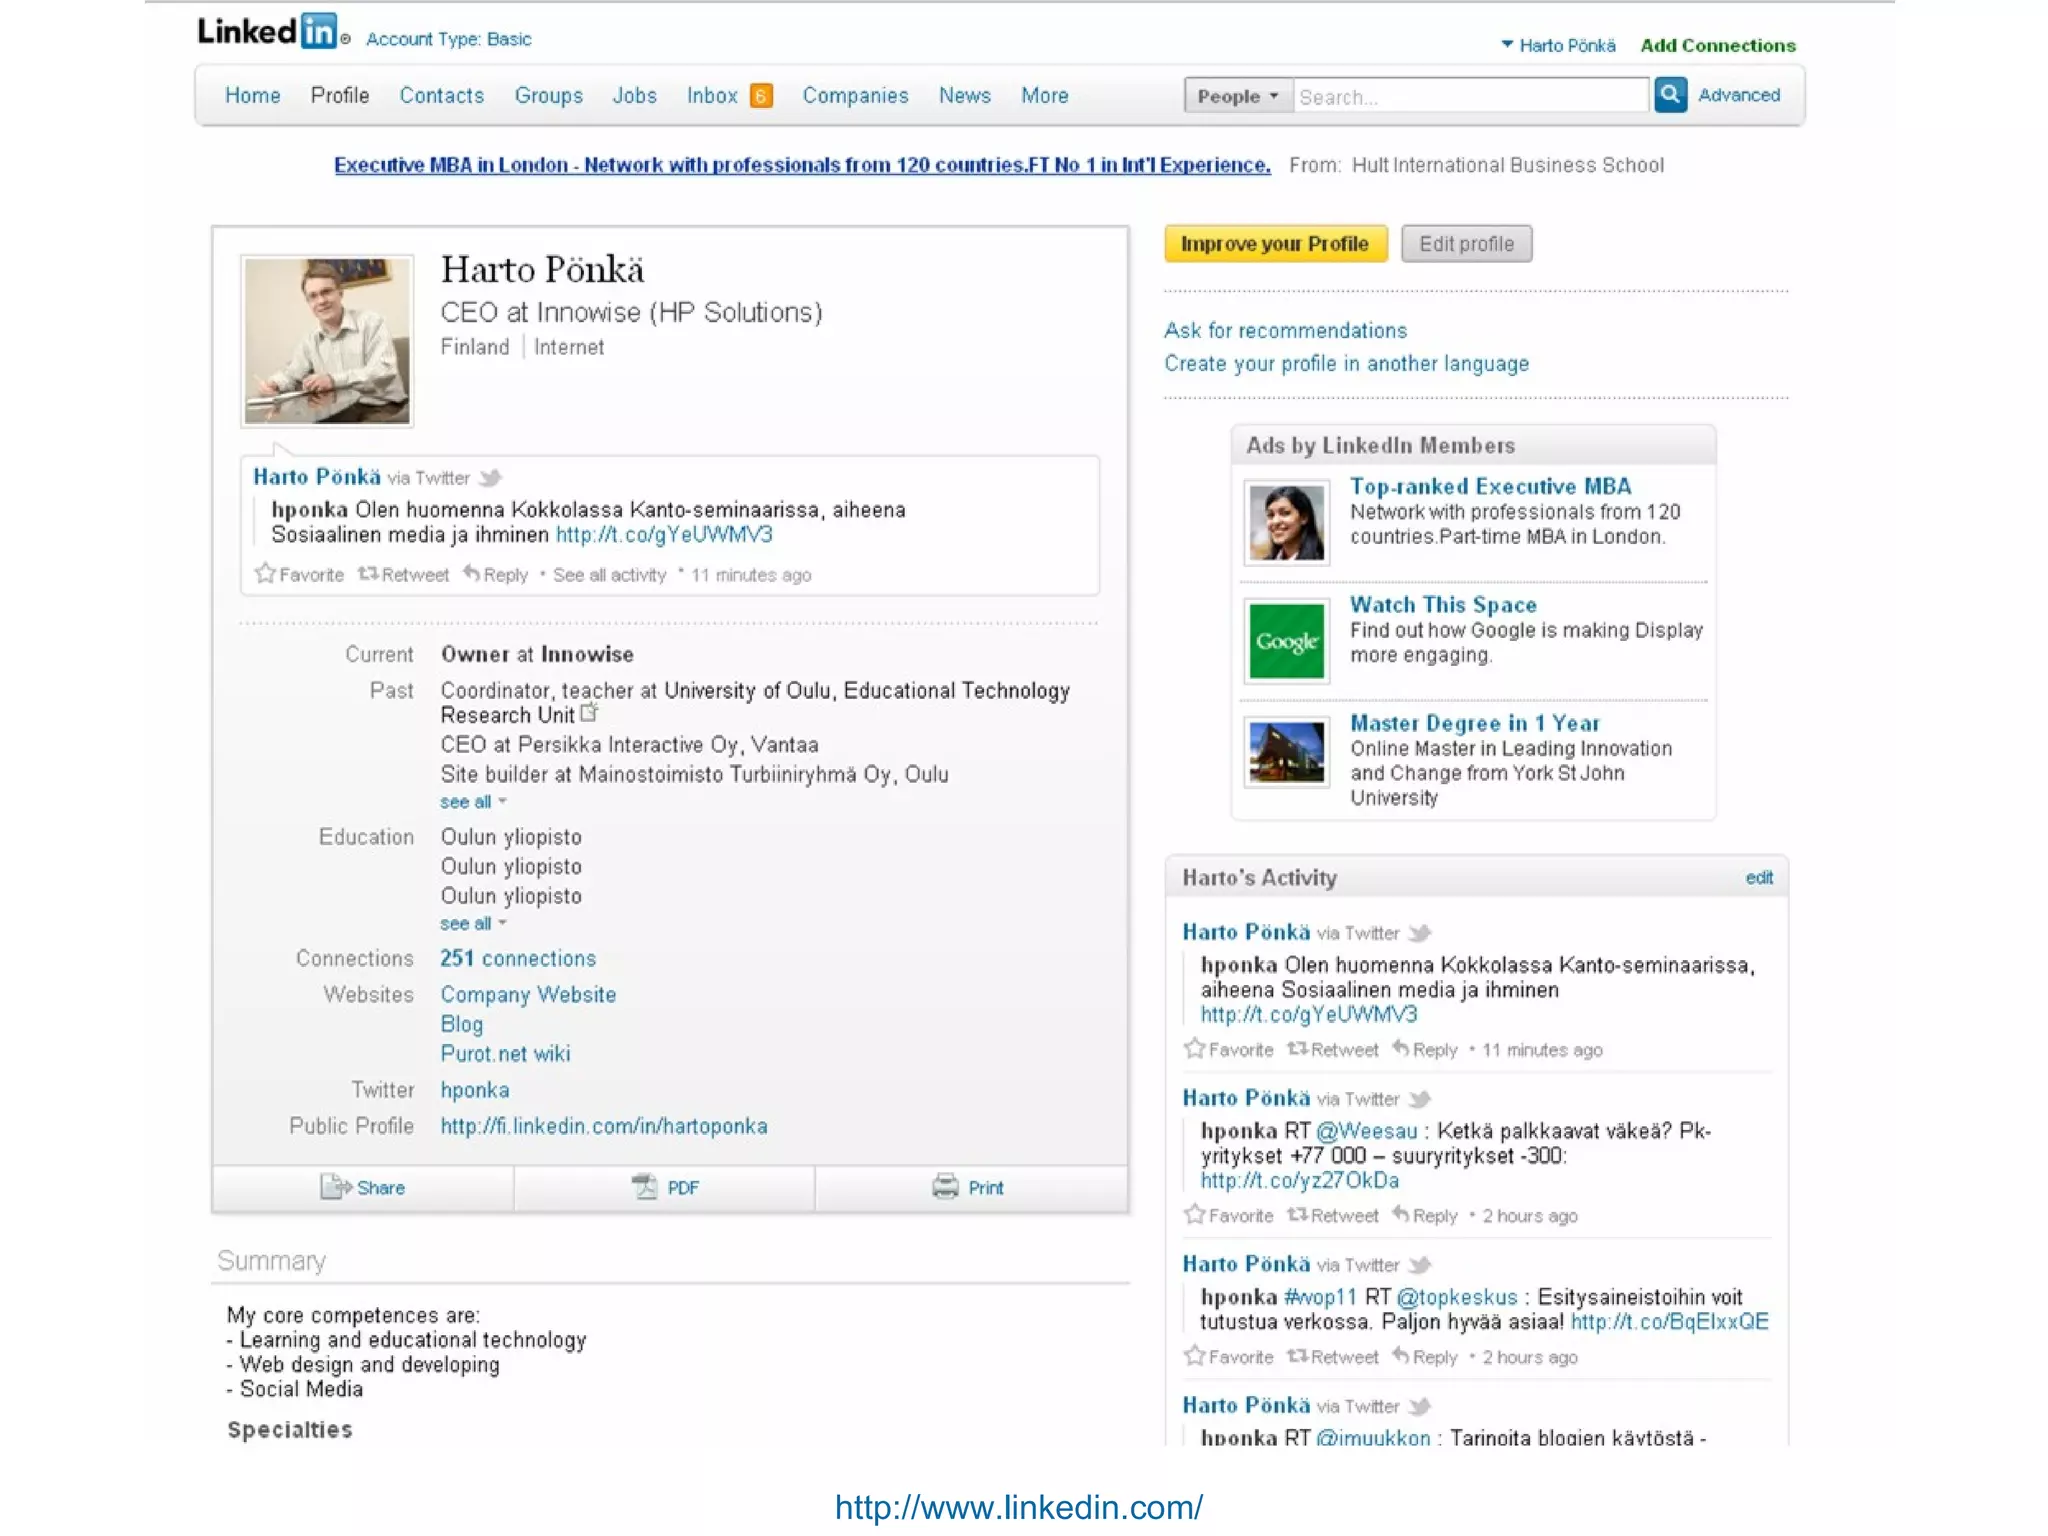This screenshot has width=2048, height=1536.
Task: Click Harto Pönkä's profile photo
Action: 327,341
